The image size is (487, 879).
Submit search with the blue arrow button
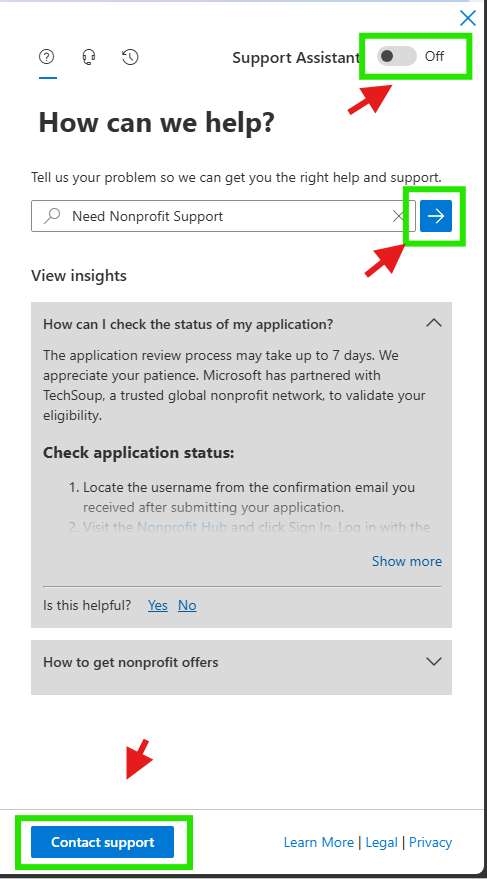(436, 216)
